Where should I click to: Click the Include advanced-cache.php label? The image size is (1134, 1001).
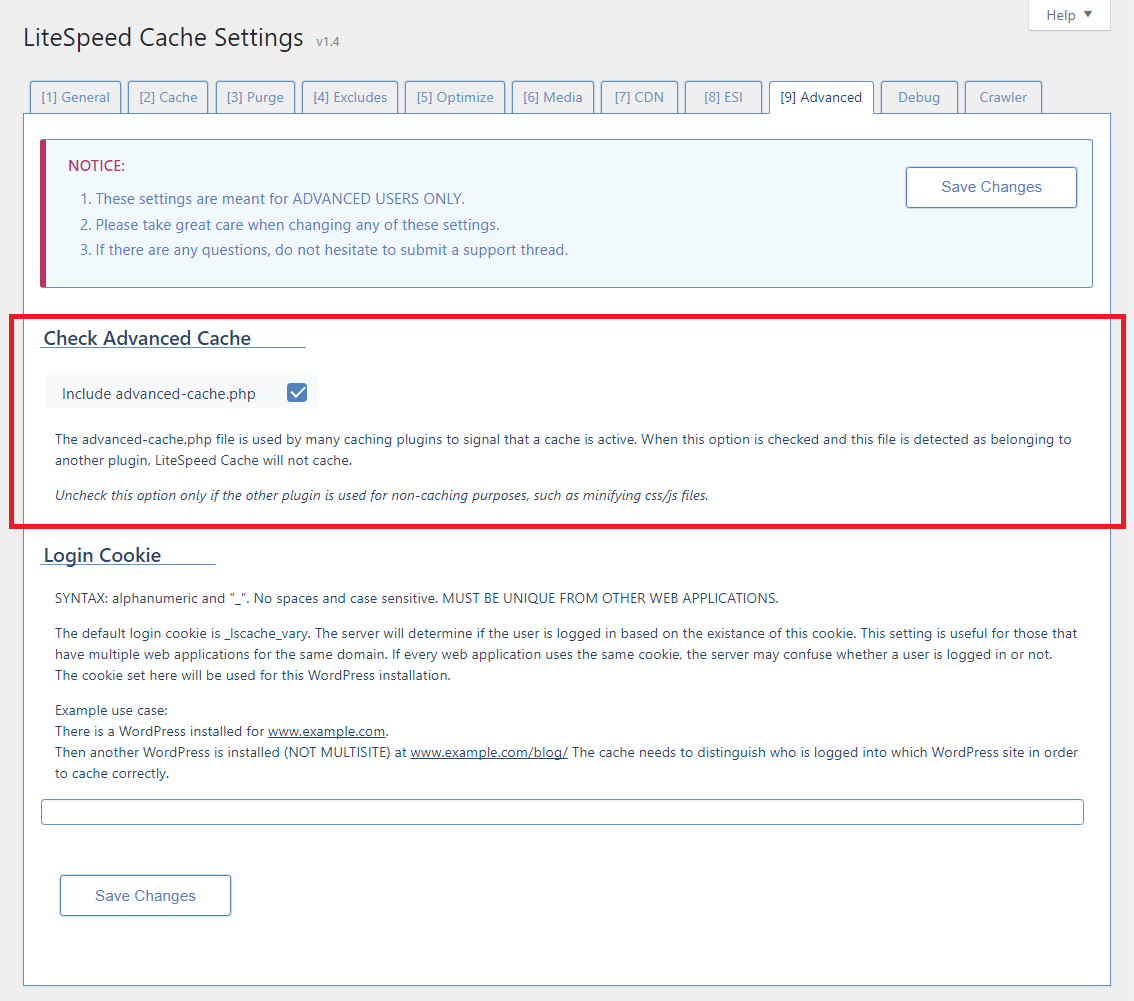158,393
